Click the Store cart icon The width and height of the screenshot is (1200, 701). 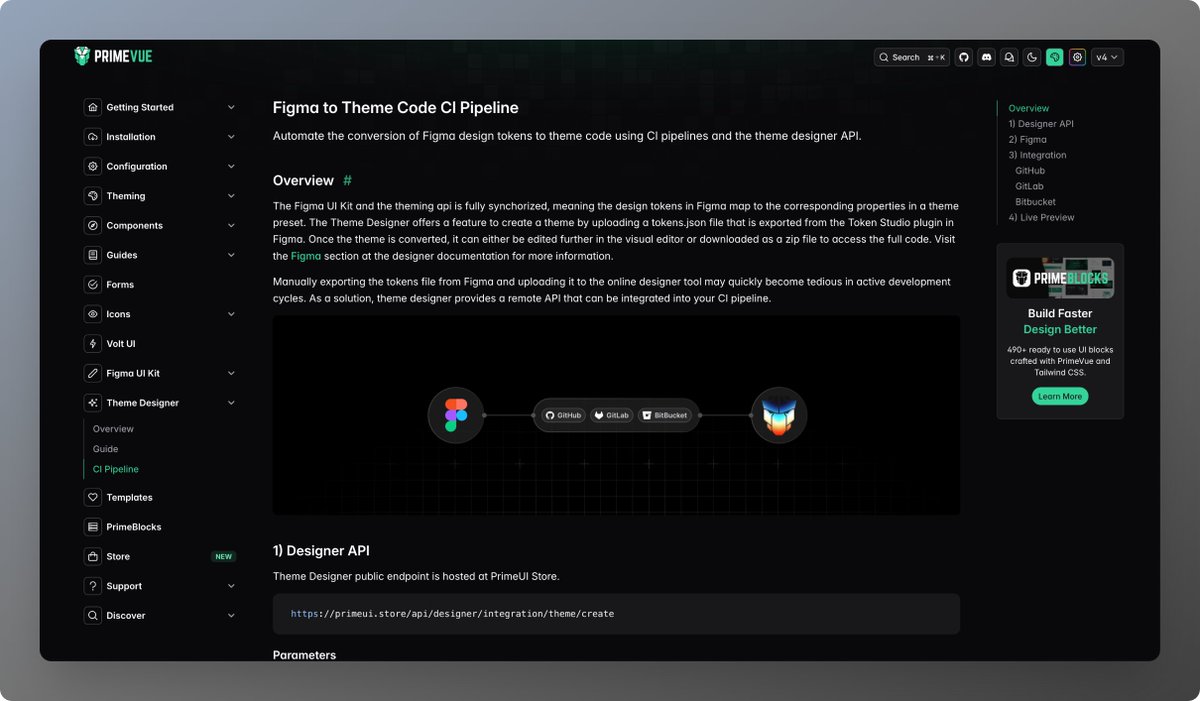tap(93, 557)
